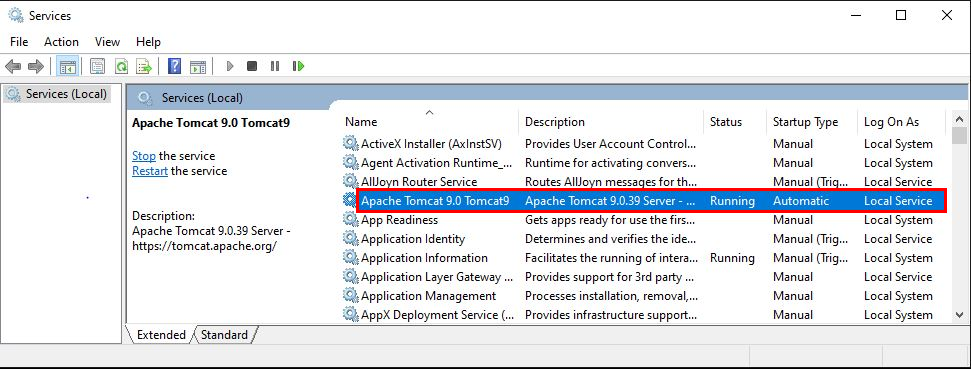This screenshot has width=971, height=369.
Task: Click gear icon of Application Layer Gateway row
Action: [x=351, y=277]
